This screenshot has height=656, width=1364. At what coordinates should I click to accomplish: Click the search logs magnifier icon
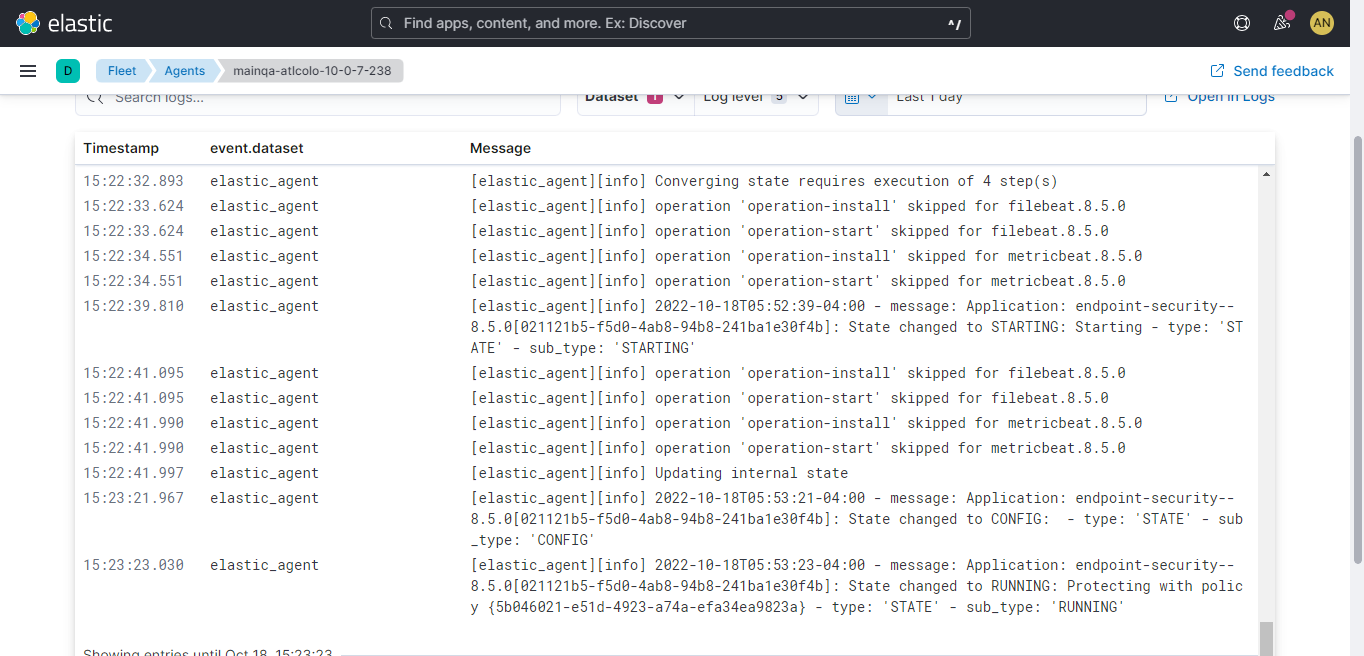click(x=96, y=97)
